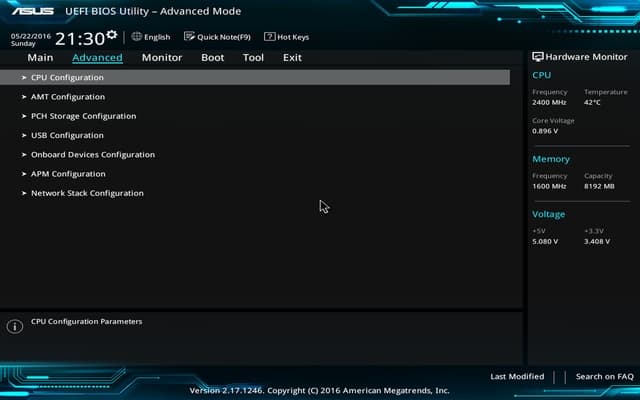
Task: Click the CPU heading in Hardware Monitor
Action: pyautogui.click(x=542, y=75)
